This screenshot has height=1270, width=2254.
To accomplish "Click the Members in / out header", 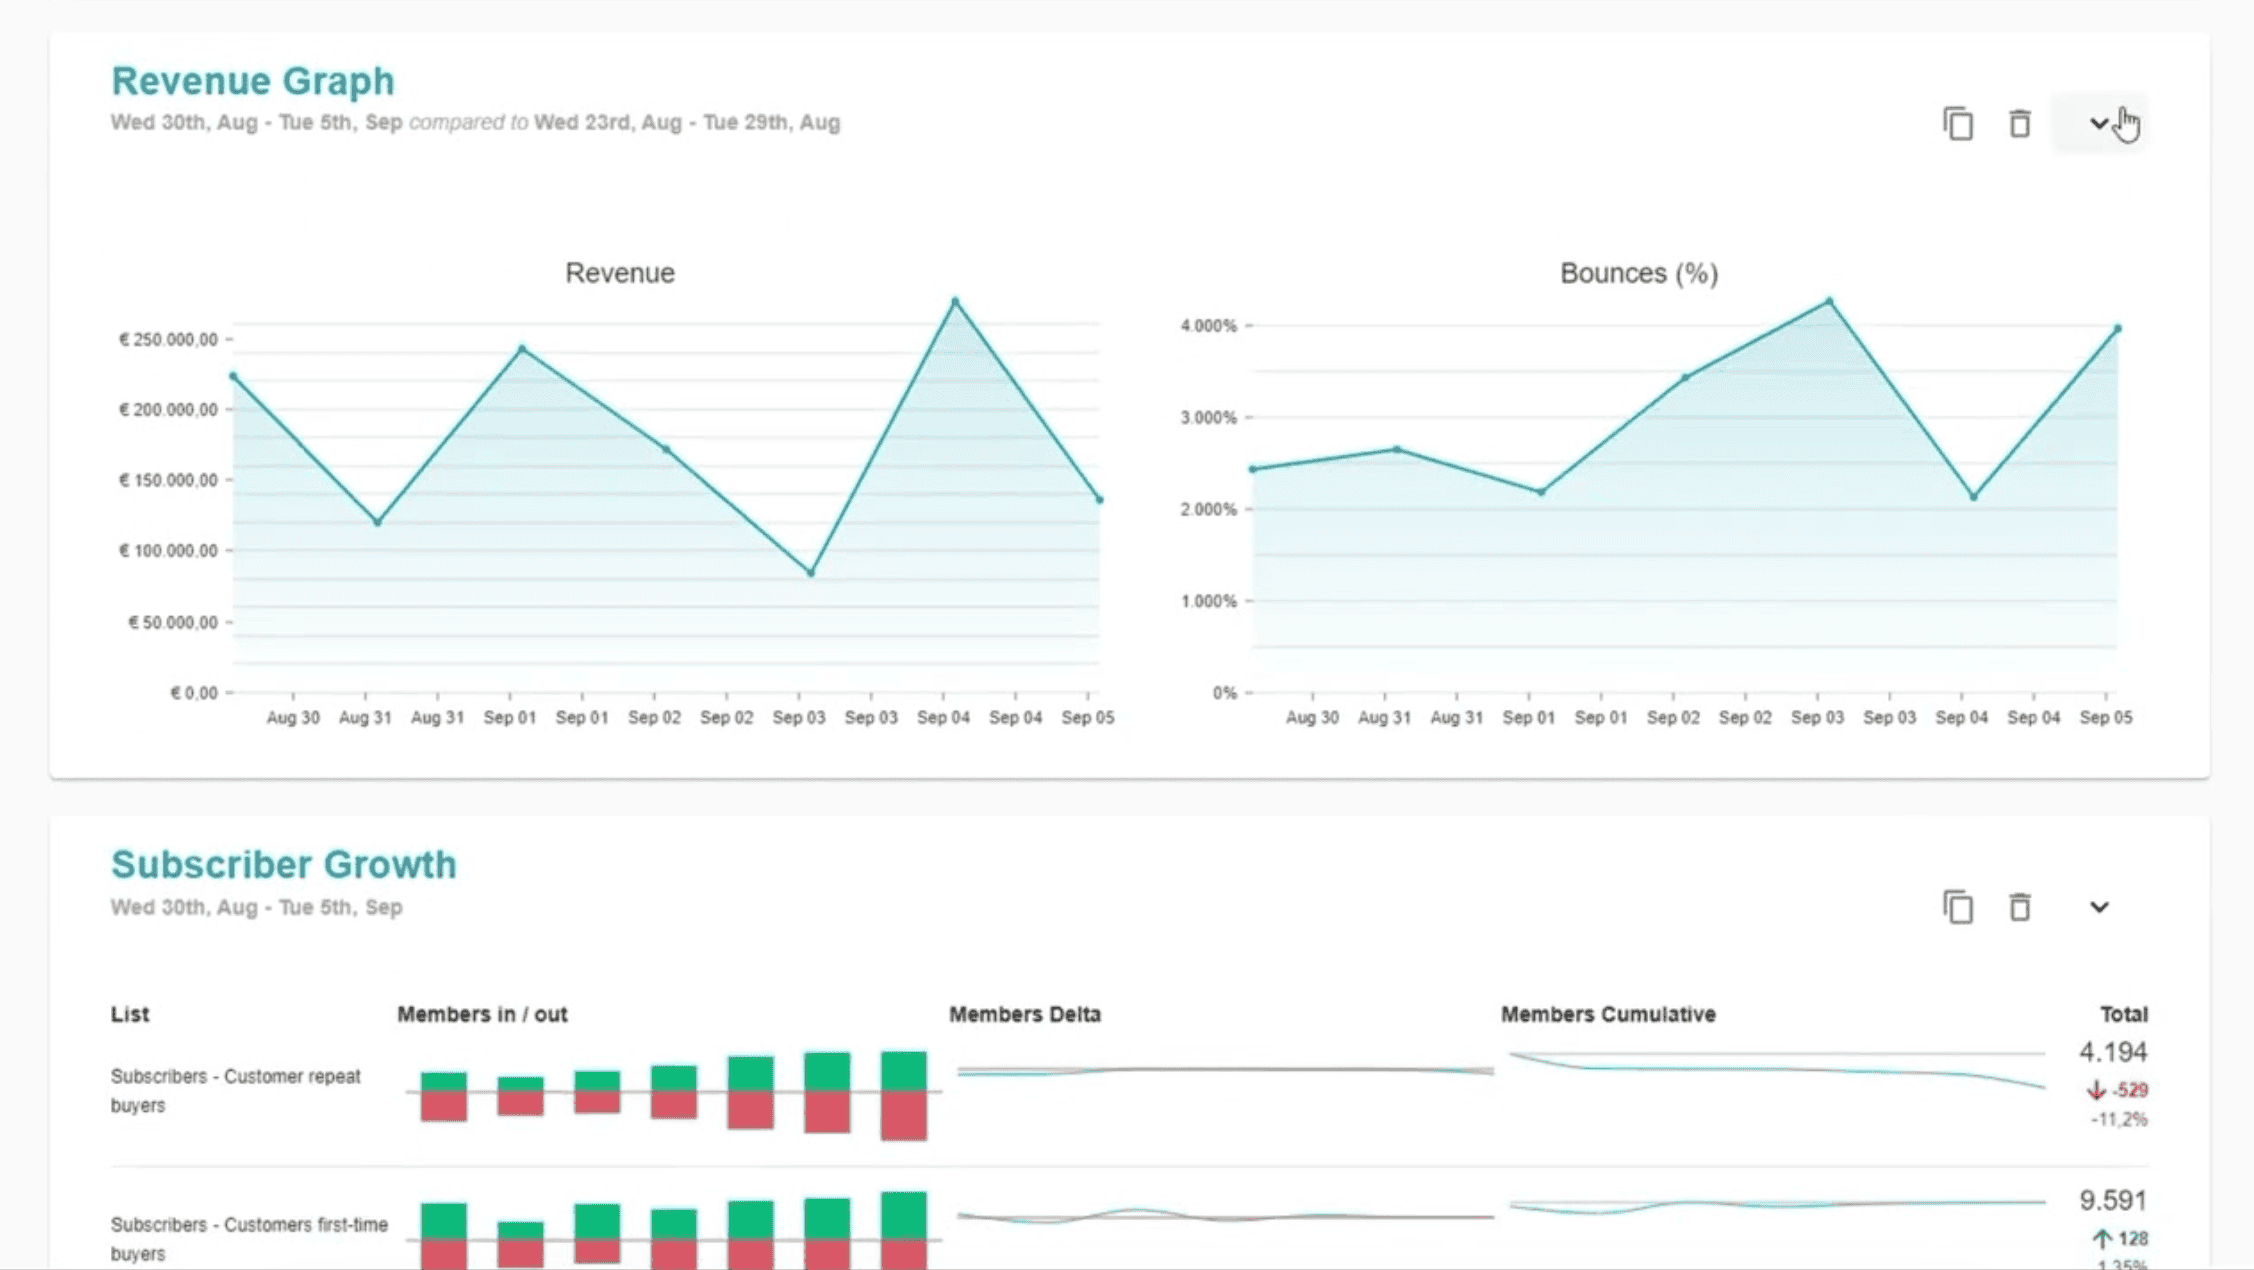I will pos(482,1014).
